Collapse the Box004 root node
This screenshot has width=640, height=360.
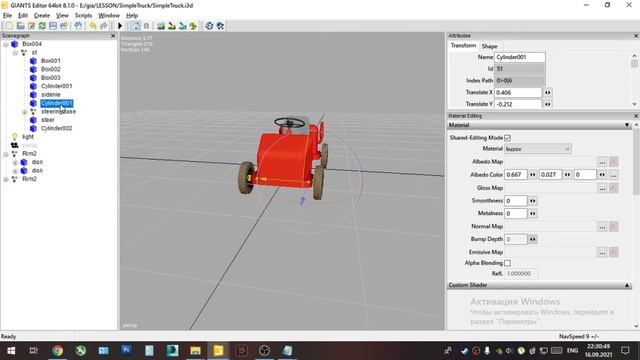(6, 44)
